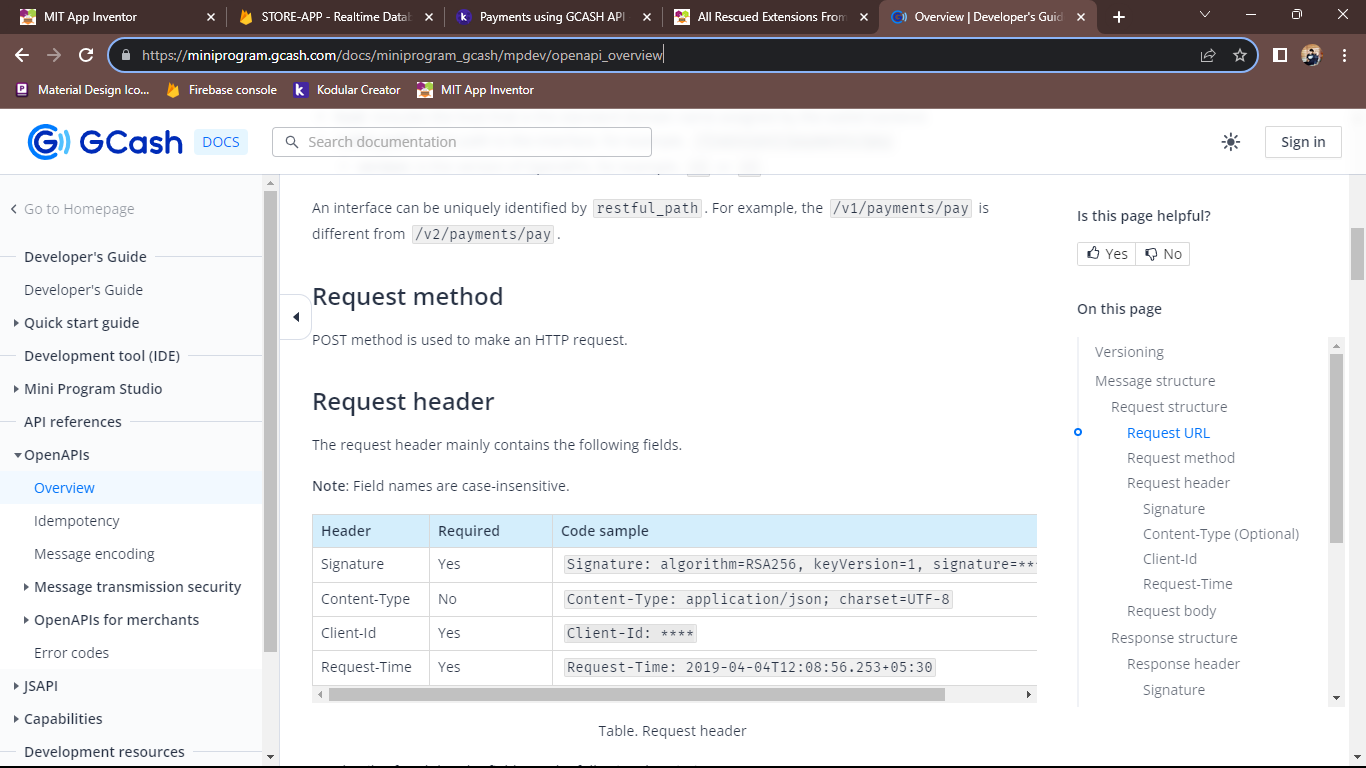Open the Firebase console bookmark

[222, 90]
